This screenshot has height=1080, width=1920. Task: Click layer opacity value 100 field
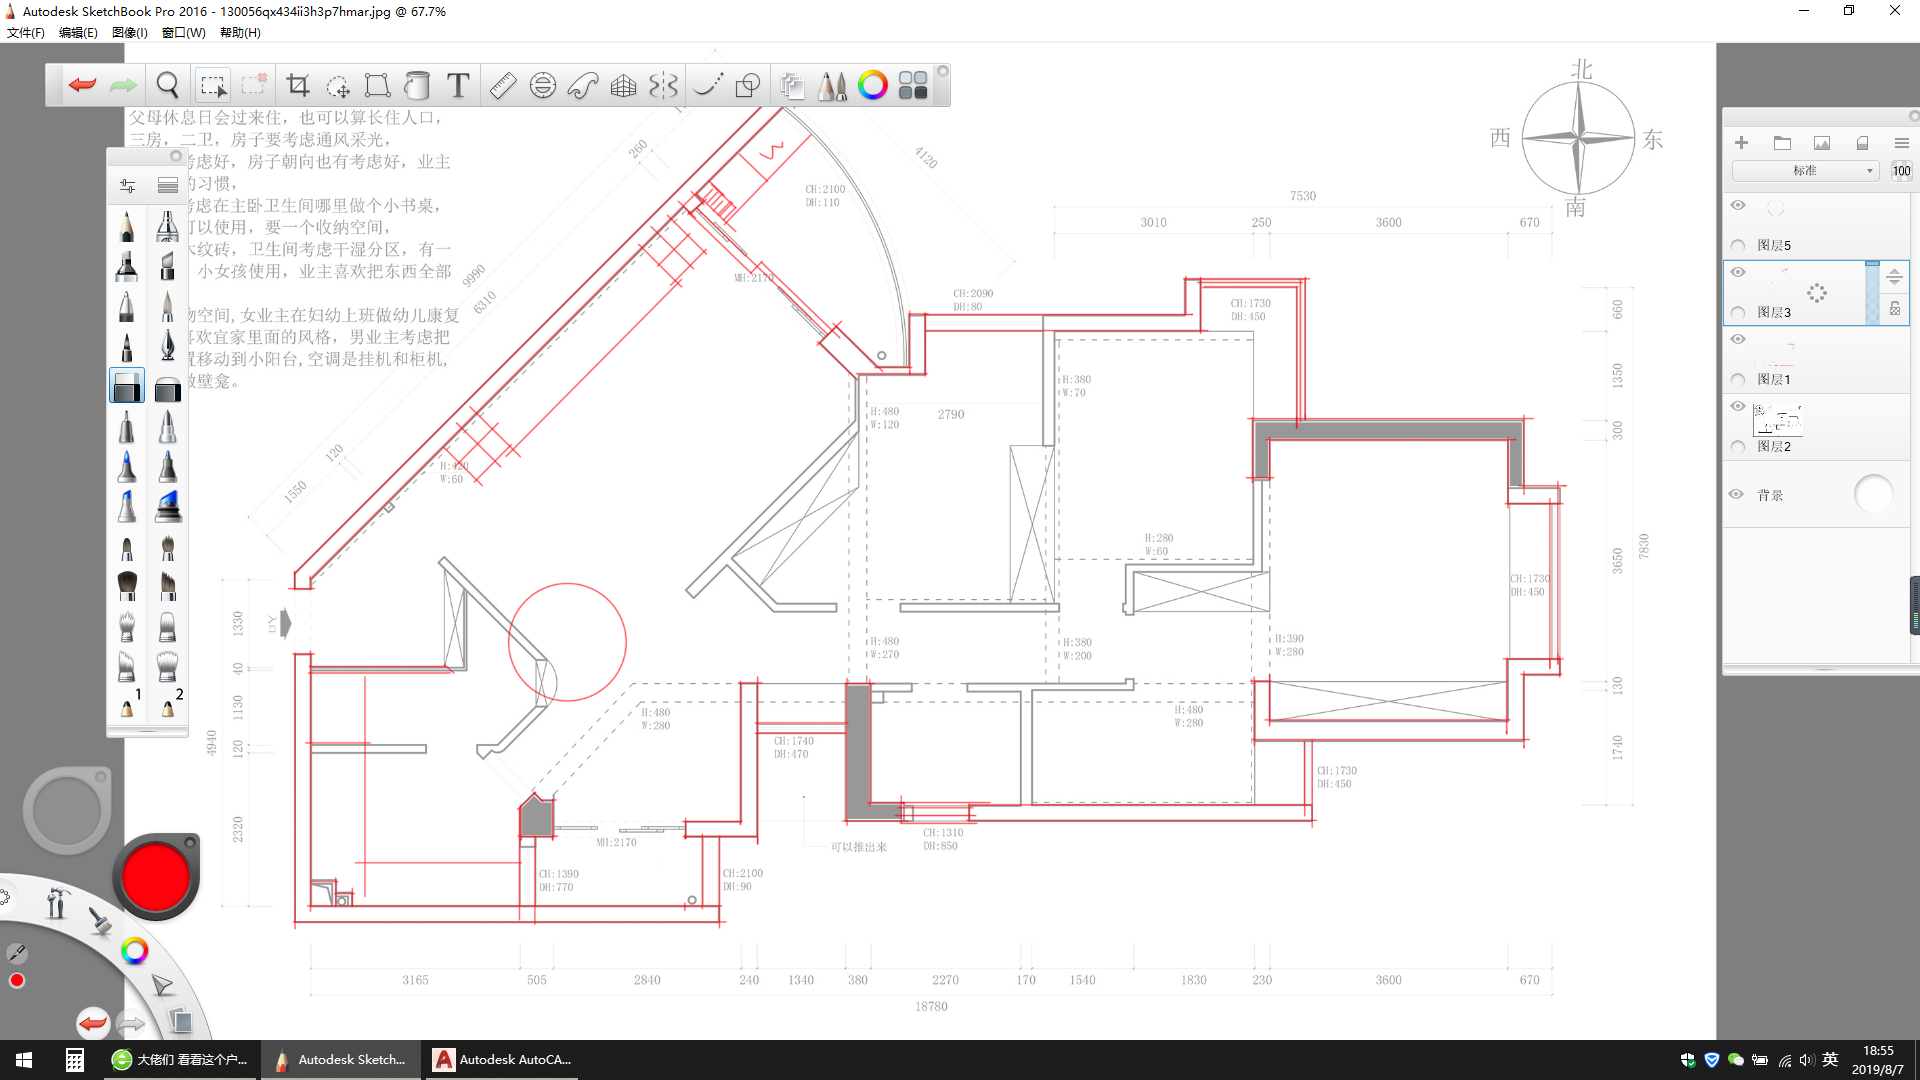click(x=1901, y=171)
